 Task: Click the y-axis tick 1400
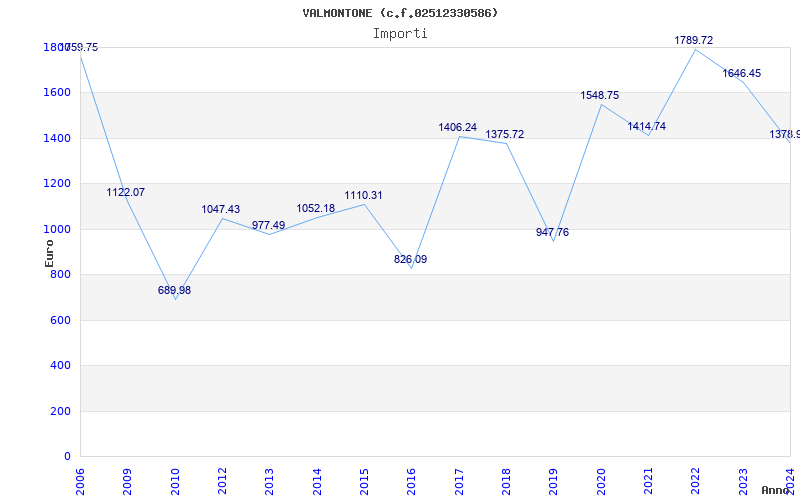(x=57, y=138)
